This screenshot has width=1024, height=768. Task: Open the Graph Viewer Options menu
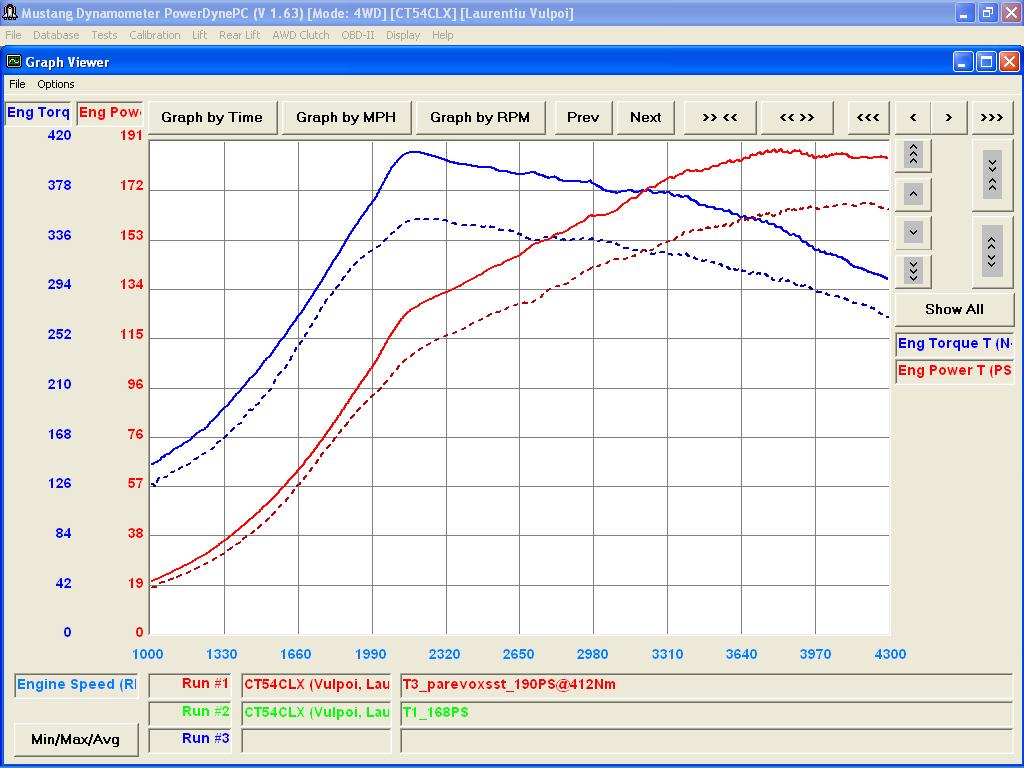pos(56,84)
